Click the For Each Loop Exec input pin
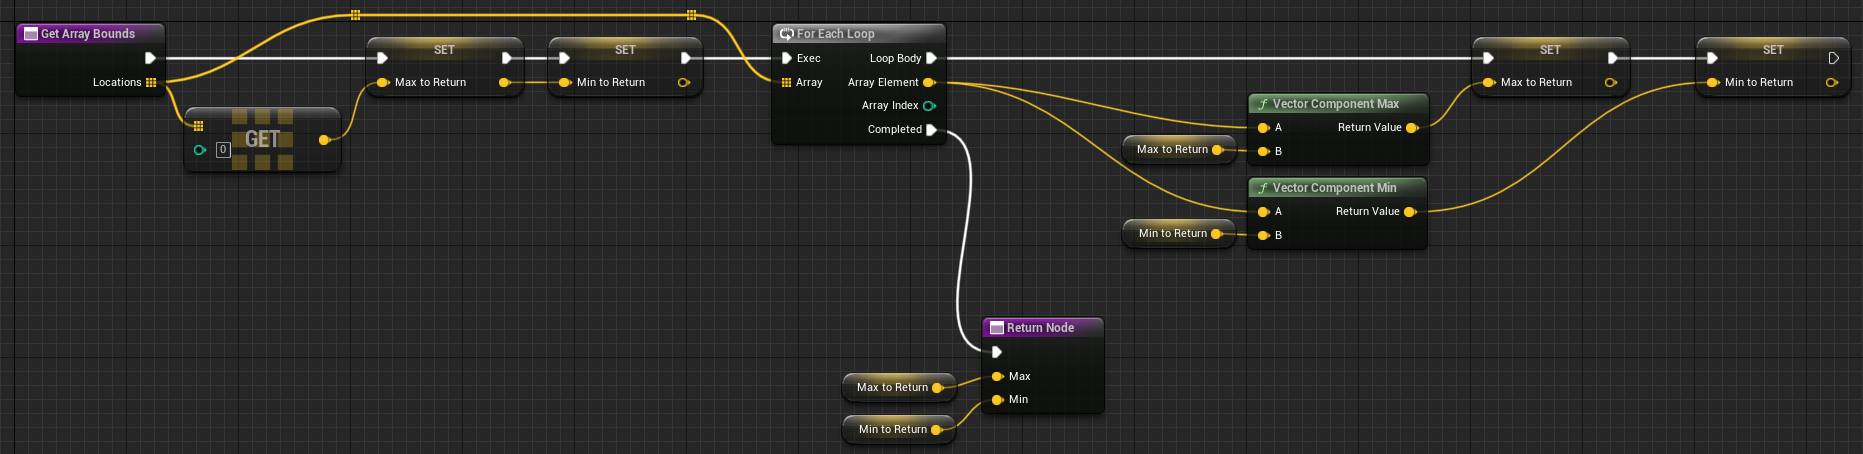The width and height of the screenshot is (1863, 454). click(787, 59)
